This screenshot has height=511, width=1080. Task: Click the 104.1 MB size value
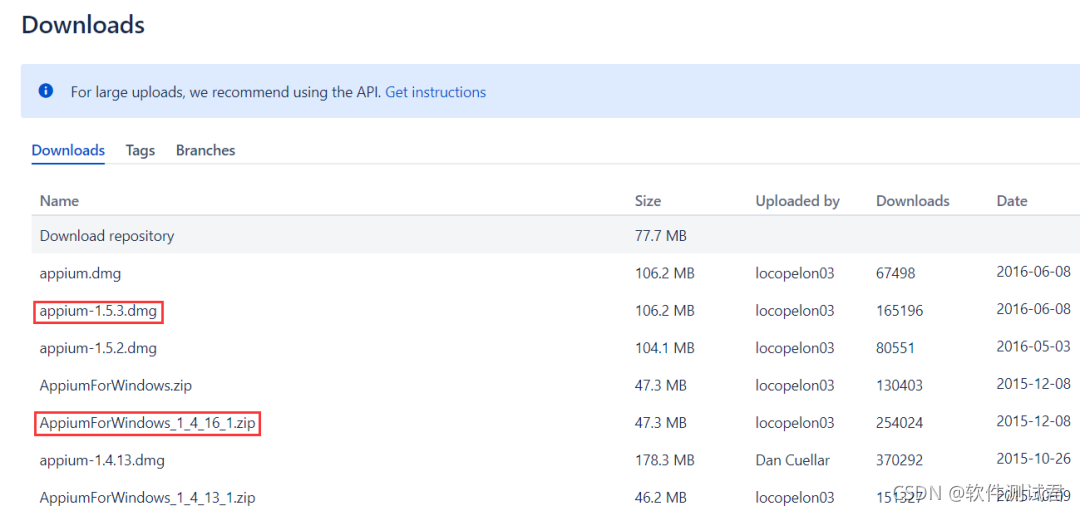(664, 348)
